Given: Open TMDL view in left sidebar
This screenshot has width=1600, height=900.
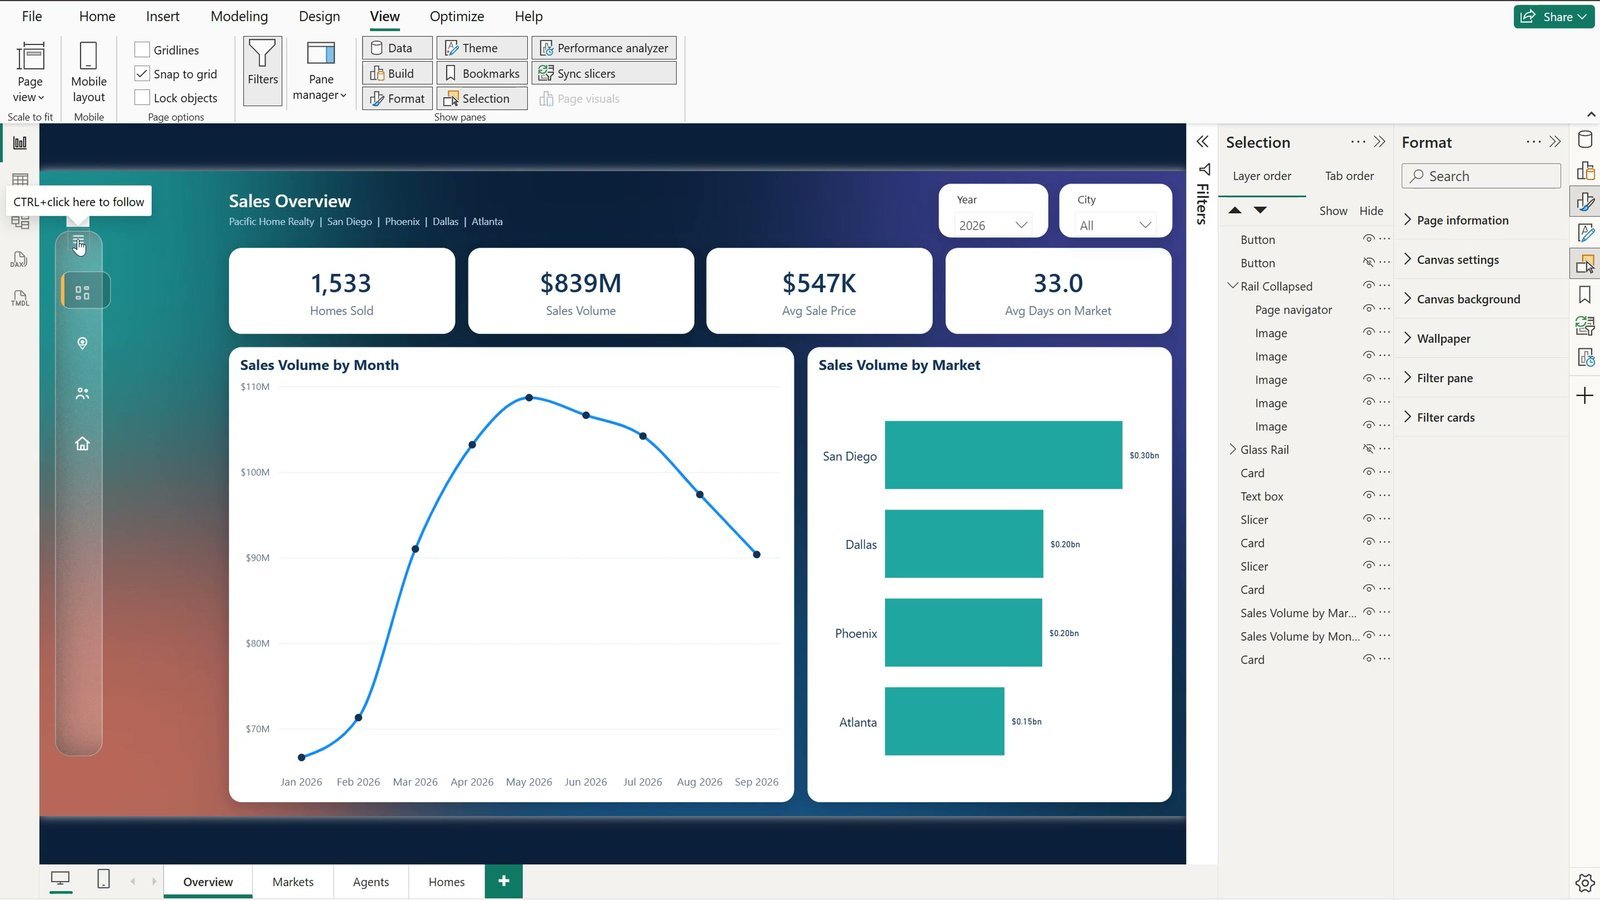Looking at the screenshot, I should coord(20,298).
